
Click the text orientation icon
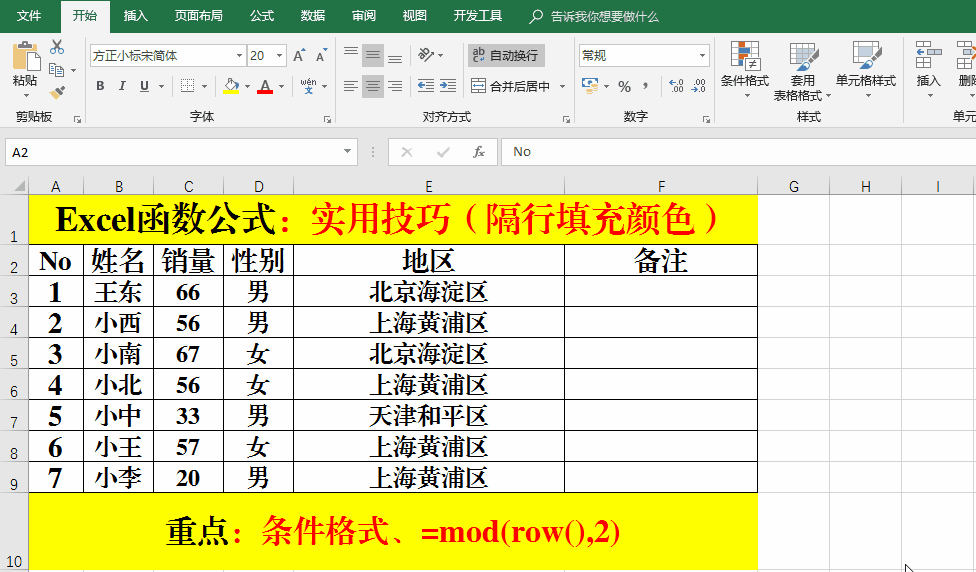pos(426,55)
